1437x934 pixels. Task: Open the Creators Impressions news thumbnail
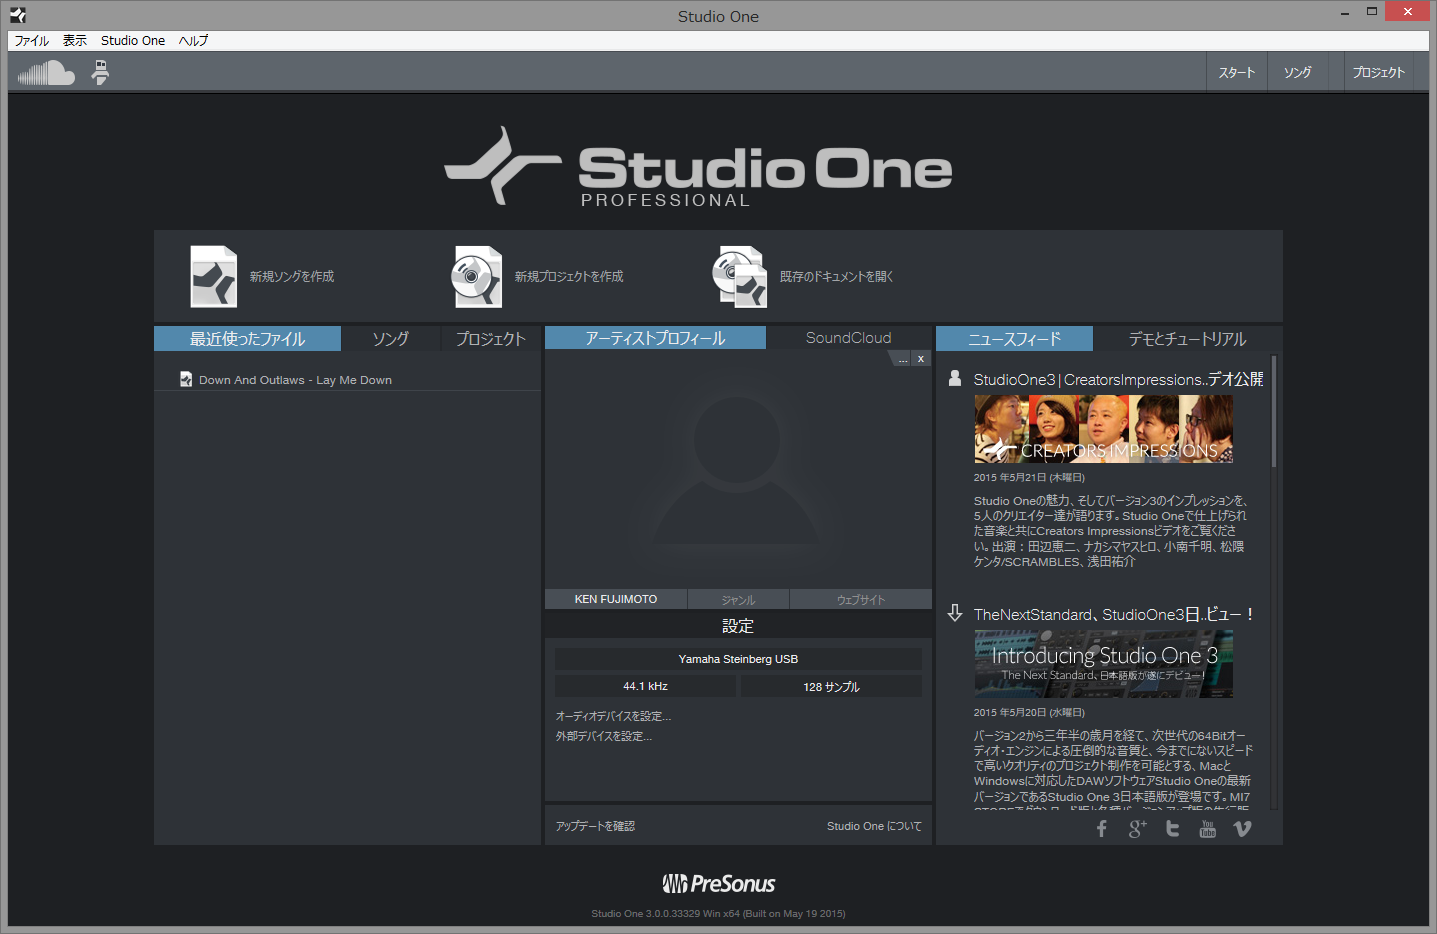[1104, 429]
